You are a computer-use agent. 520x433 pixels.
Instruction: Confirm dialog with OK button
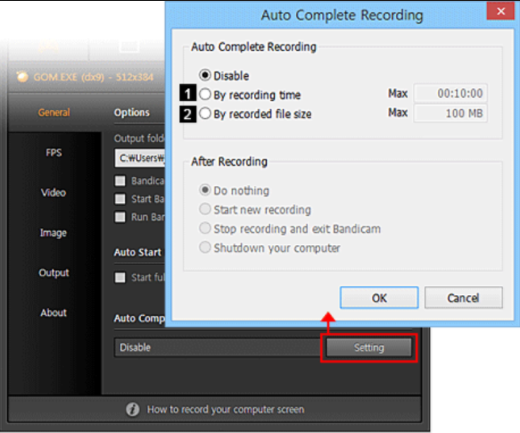coord(379,298)
